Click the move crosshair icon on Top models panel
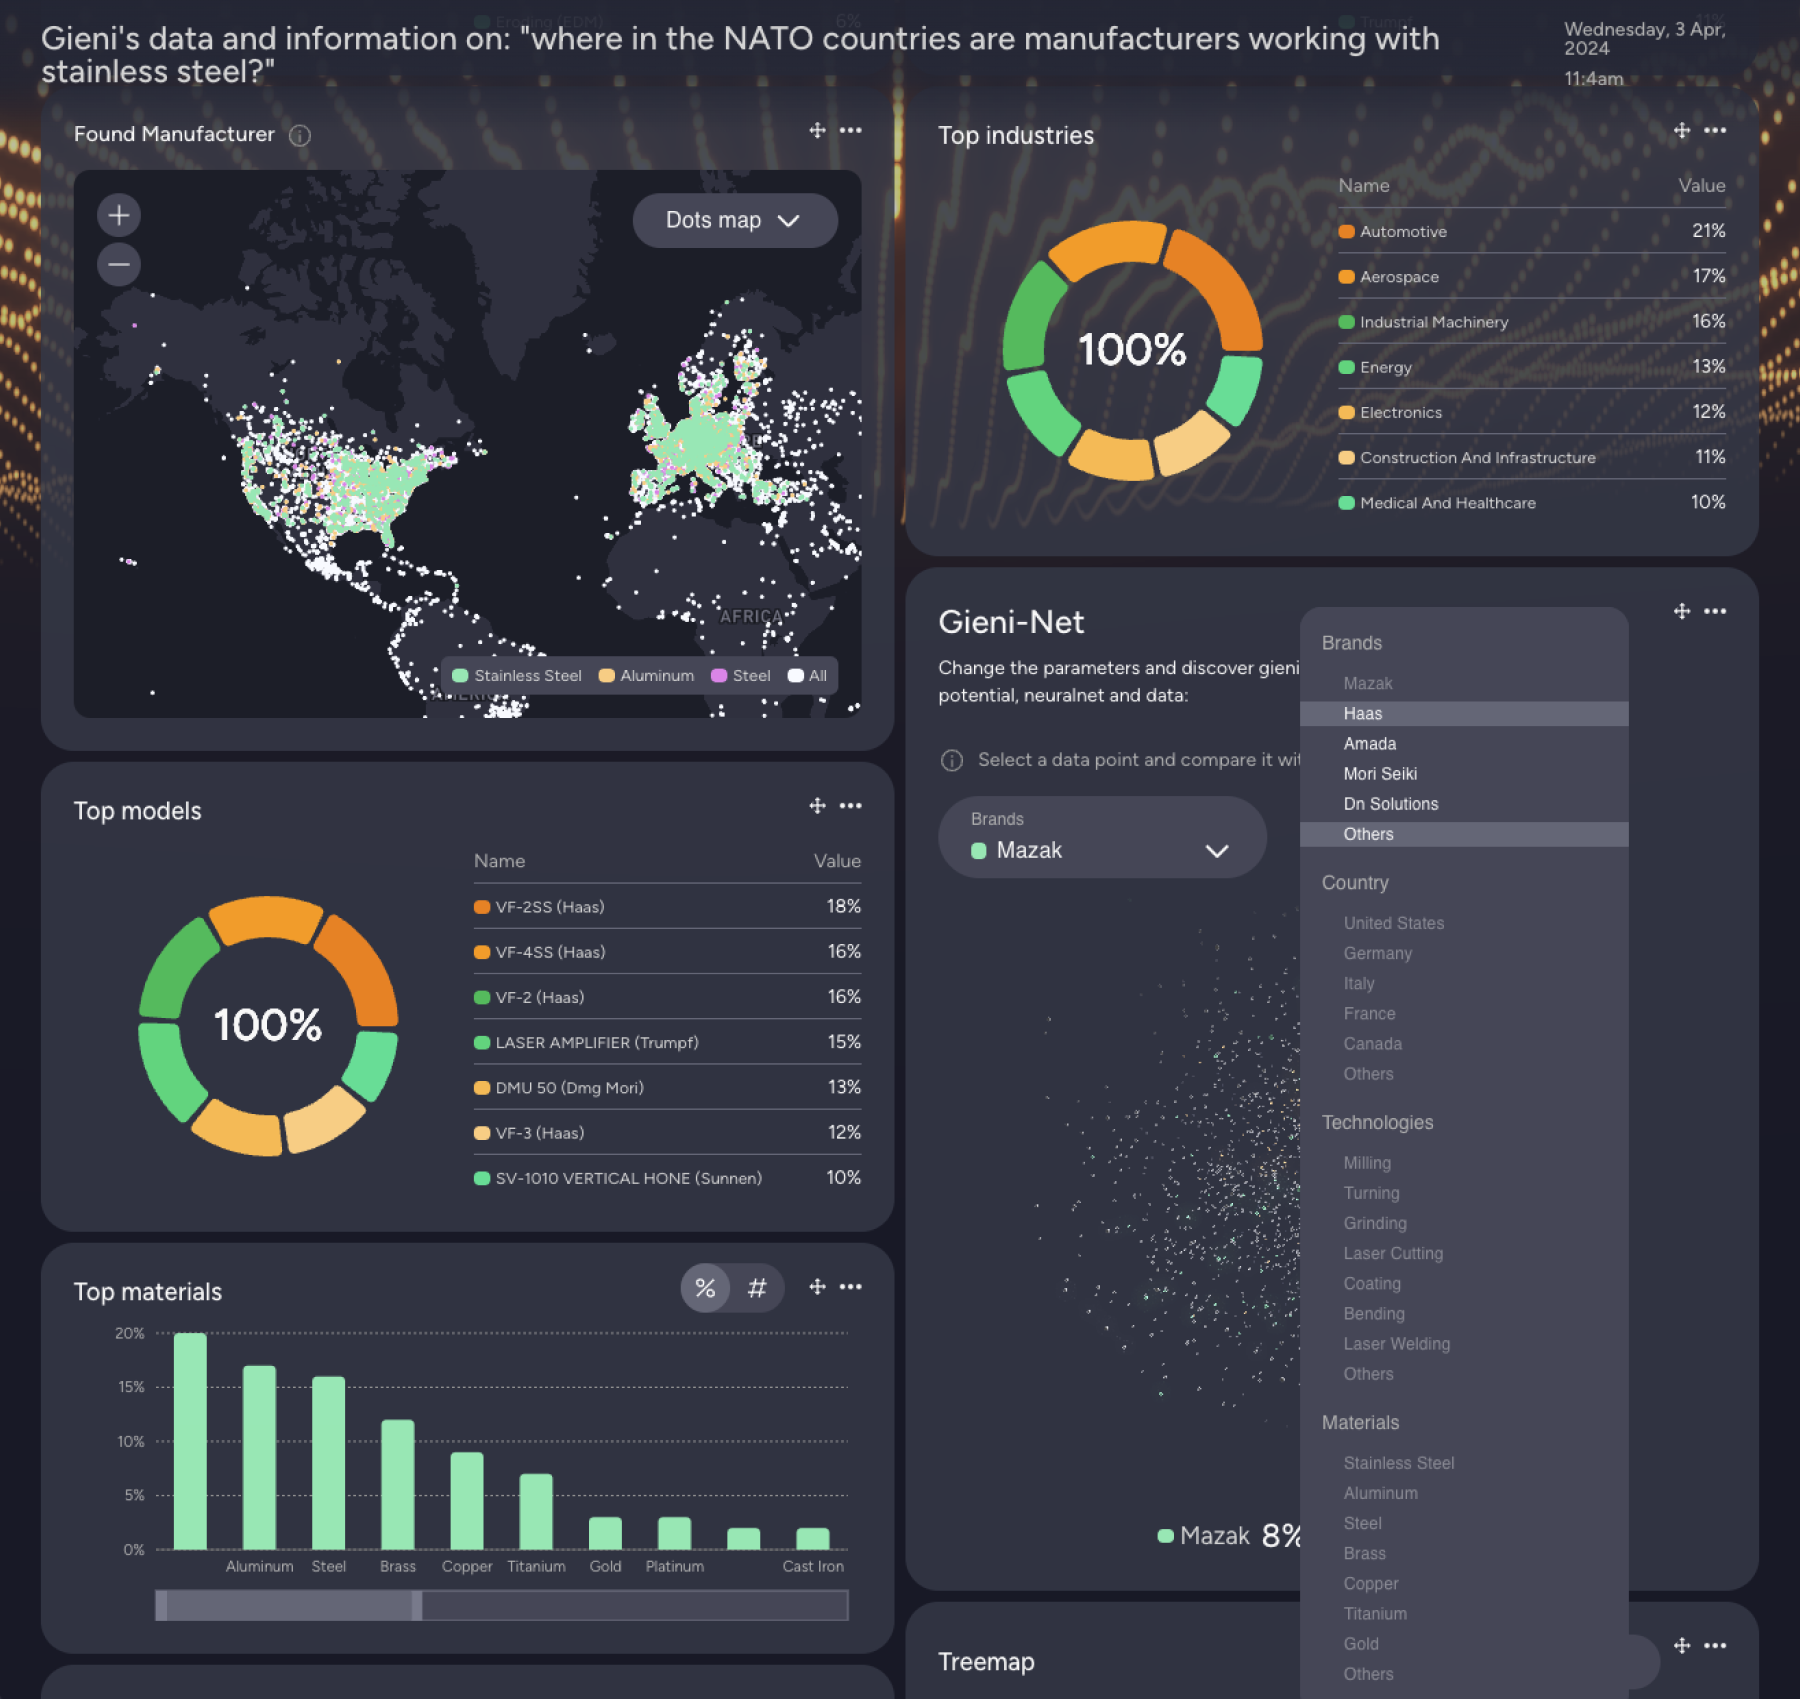This screenshot has height=1699, width=1800. pyautogui.click(x=816, y=806)
